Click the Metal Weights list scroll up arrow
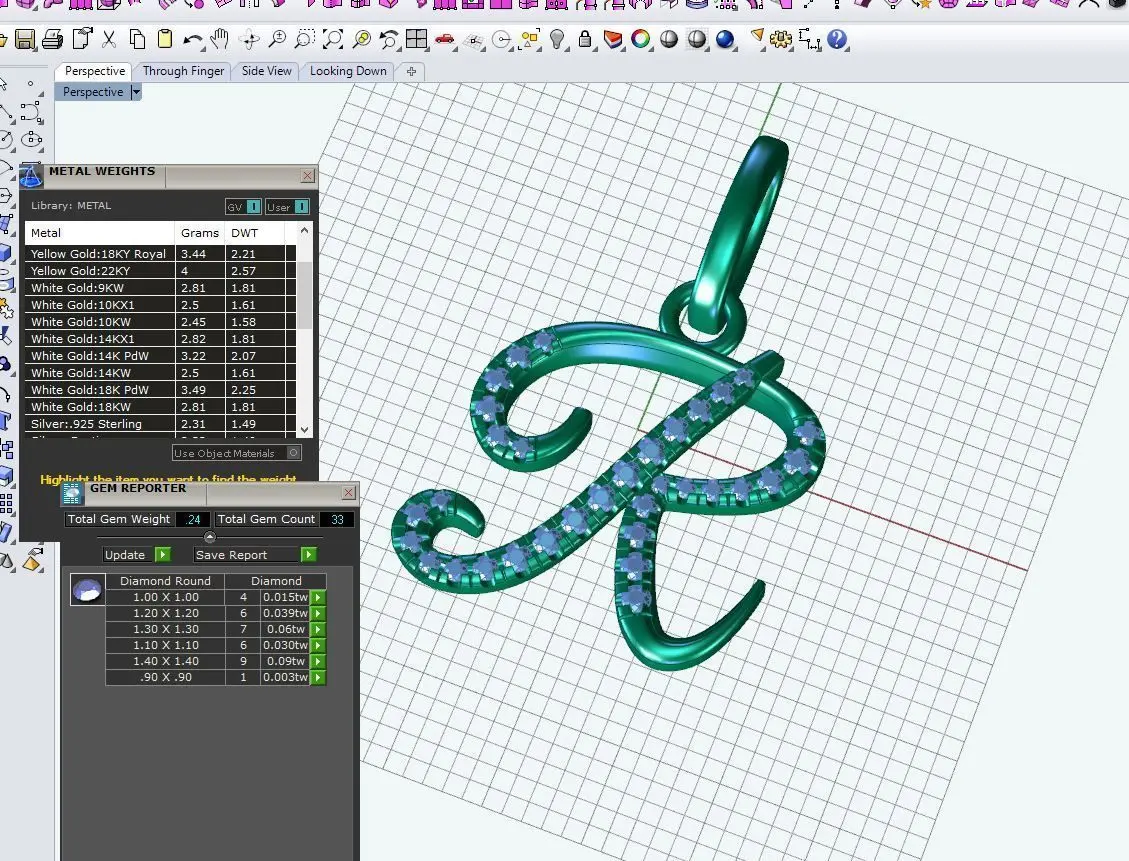This screenshot has width=1129, height=861. click(305, 230)
